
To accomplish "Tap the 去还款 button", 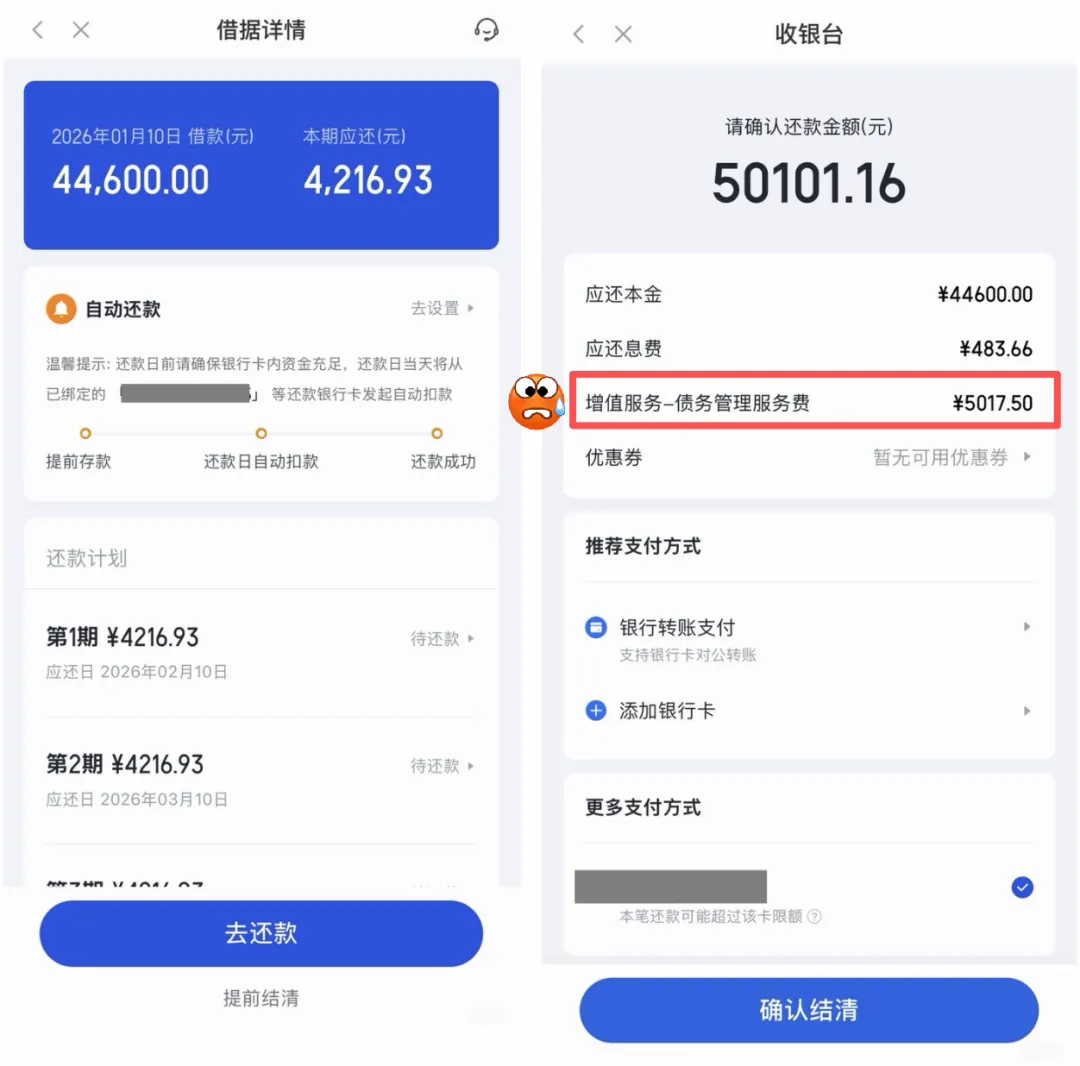I will click(x=261, y=933).
